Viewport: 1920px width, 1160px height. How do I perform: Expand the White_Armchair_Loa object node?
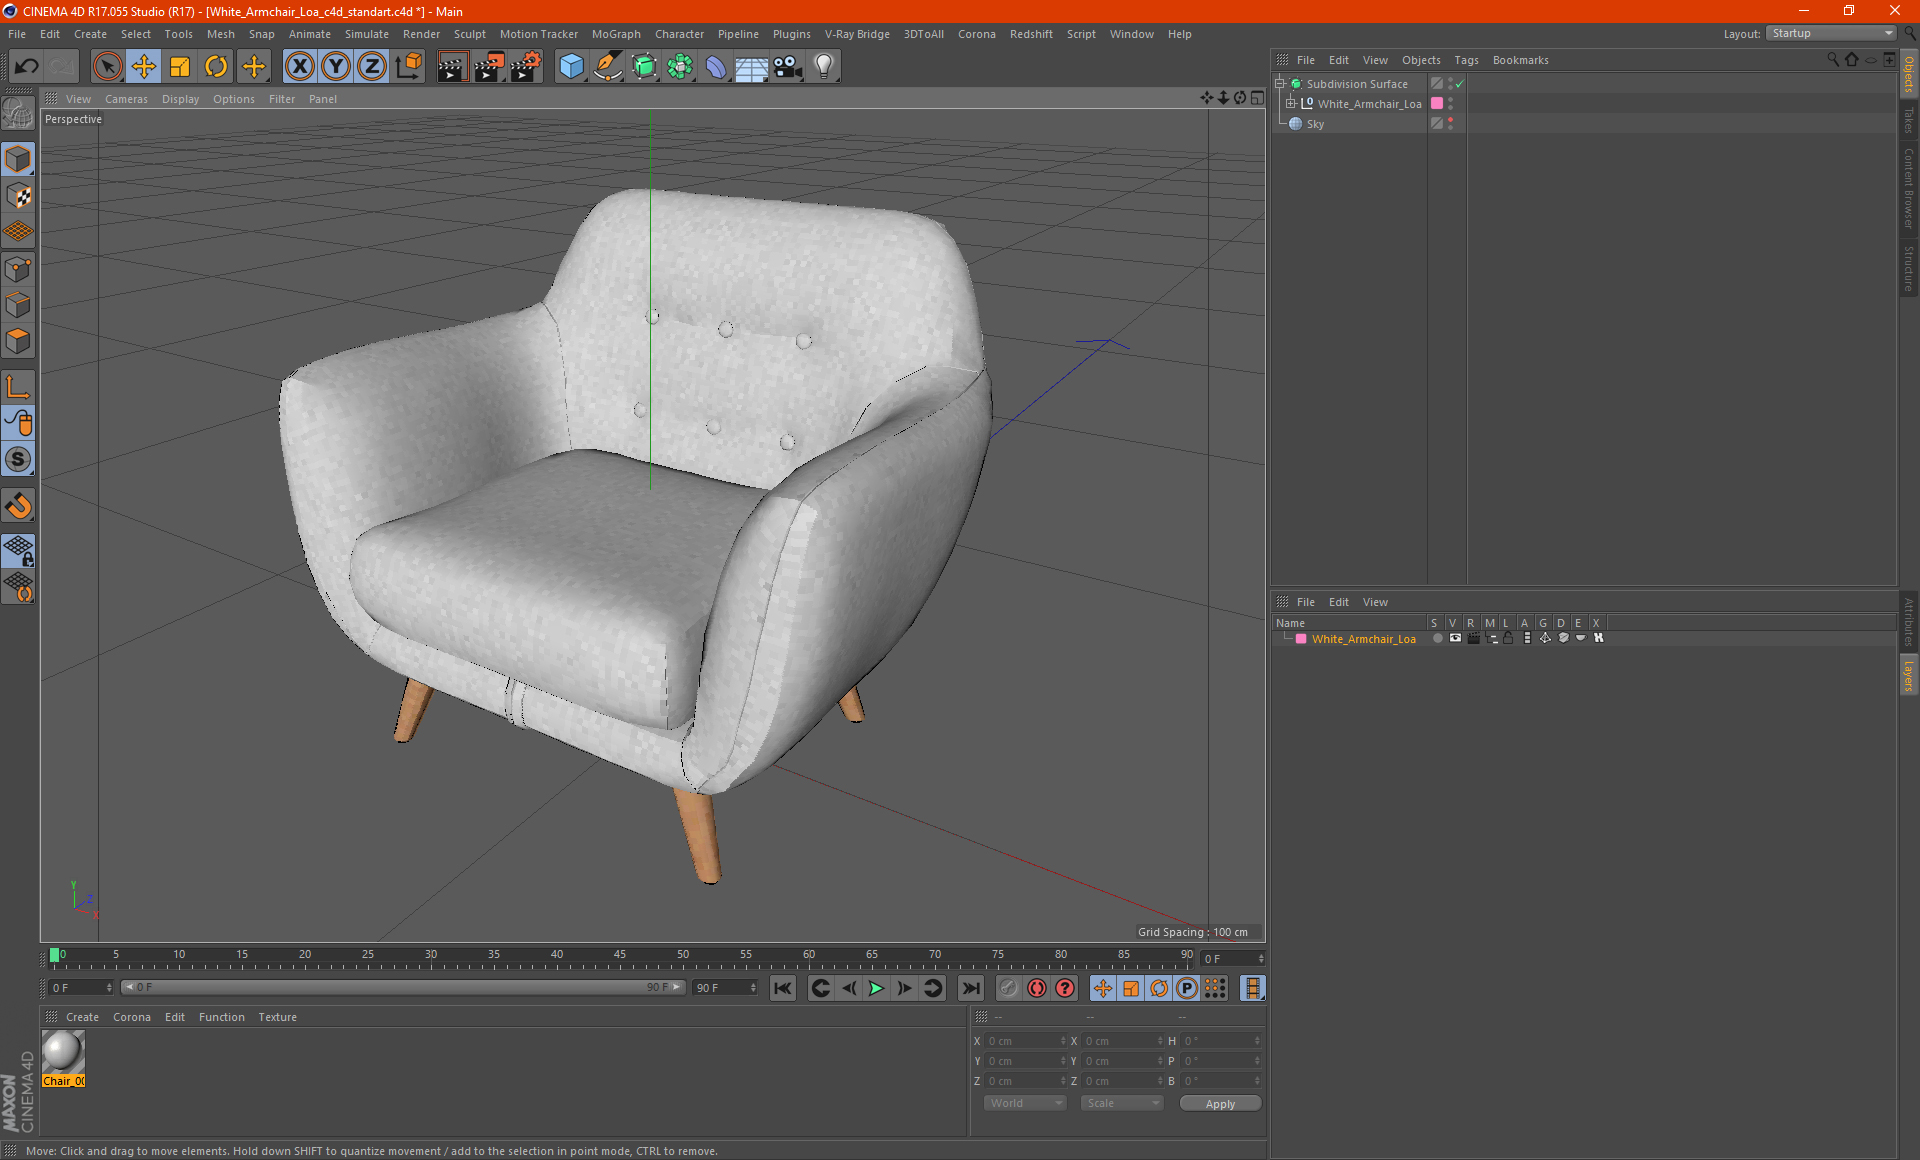[x=1290, y=104]
